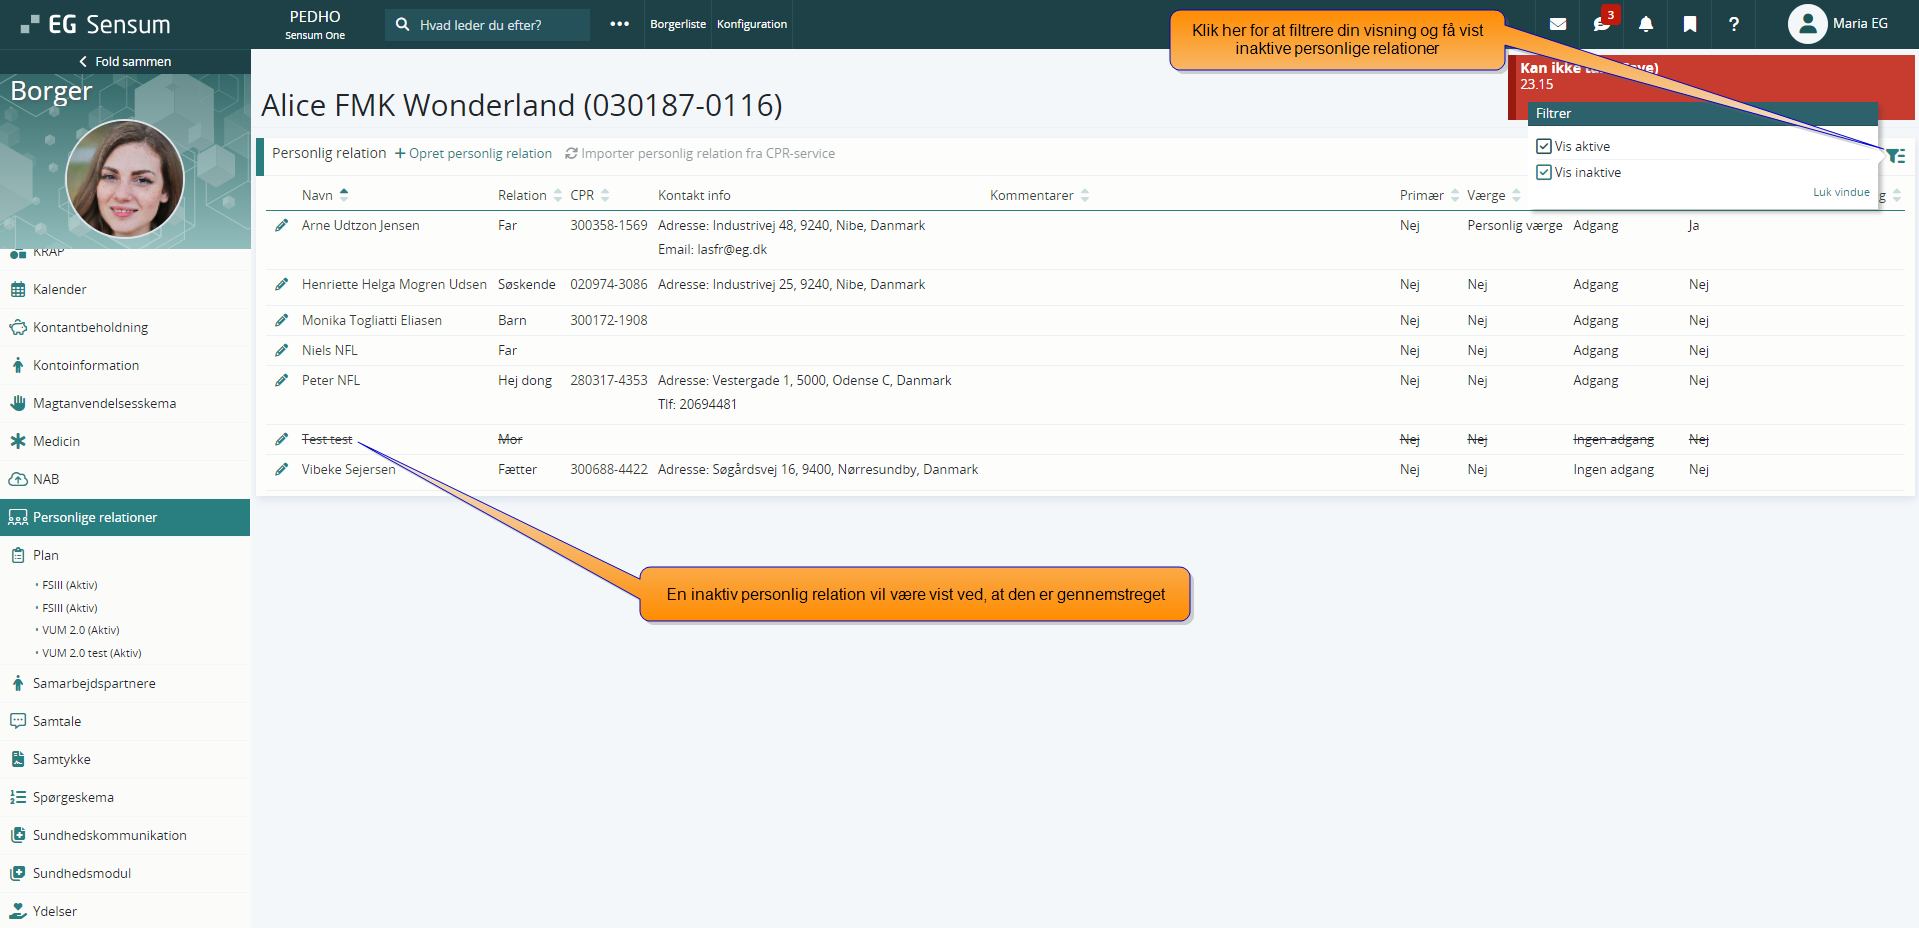Select Medicin in the left sidebar
The height and width of the screenshot is (928, 1919).
[56, 441]
